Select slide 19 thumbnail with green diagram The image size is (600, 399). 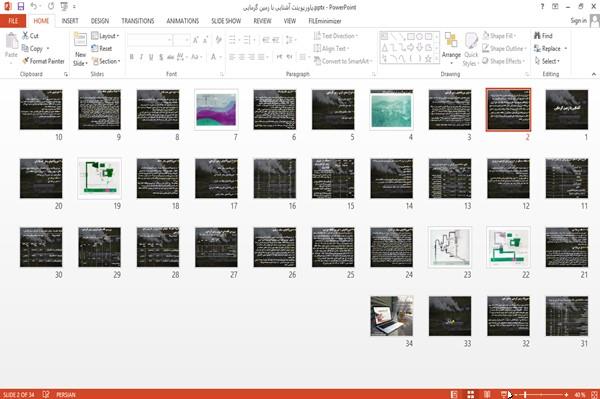99,178
